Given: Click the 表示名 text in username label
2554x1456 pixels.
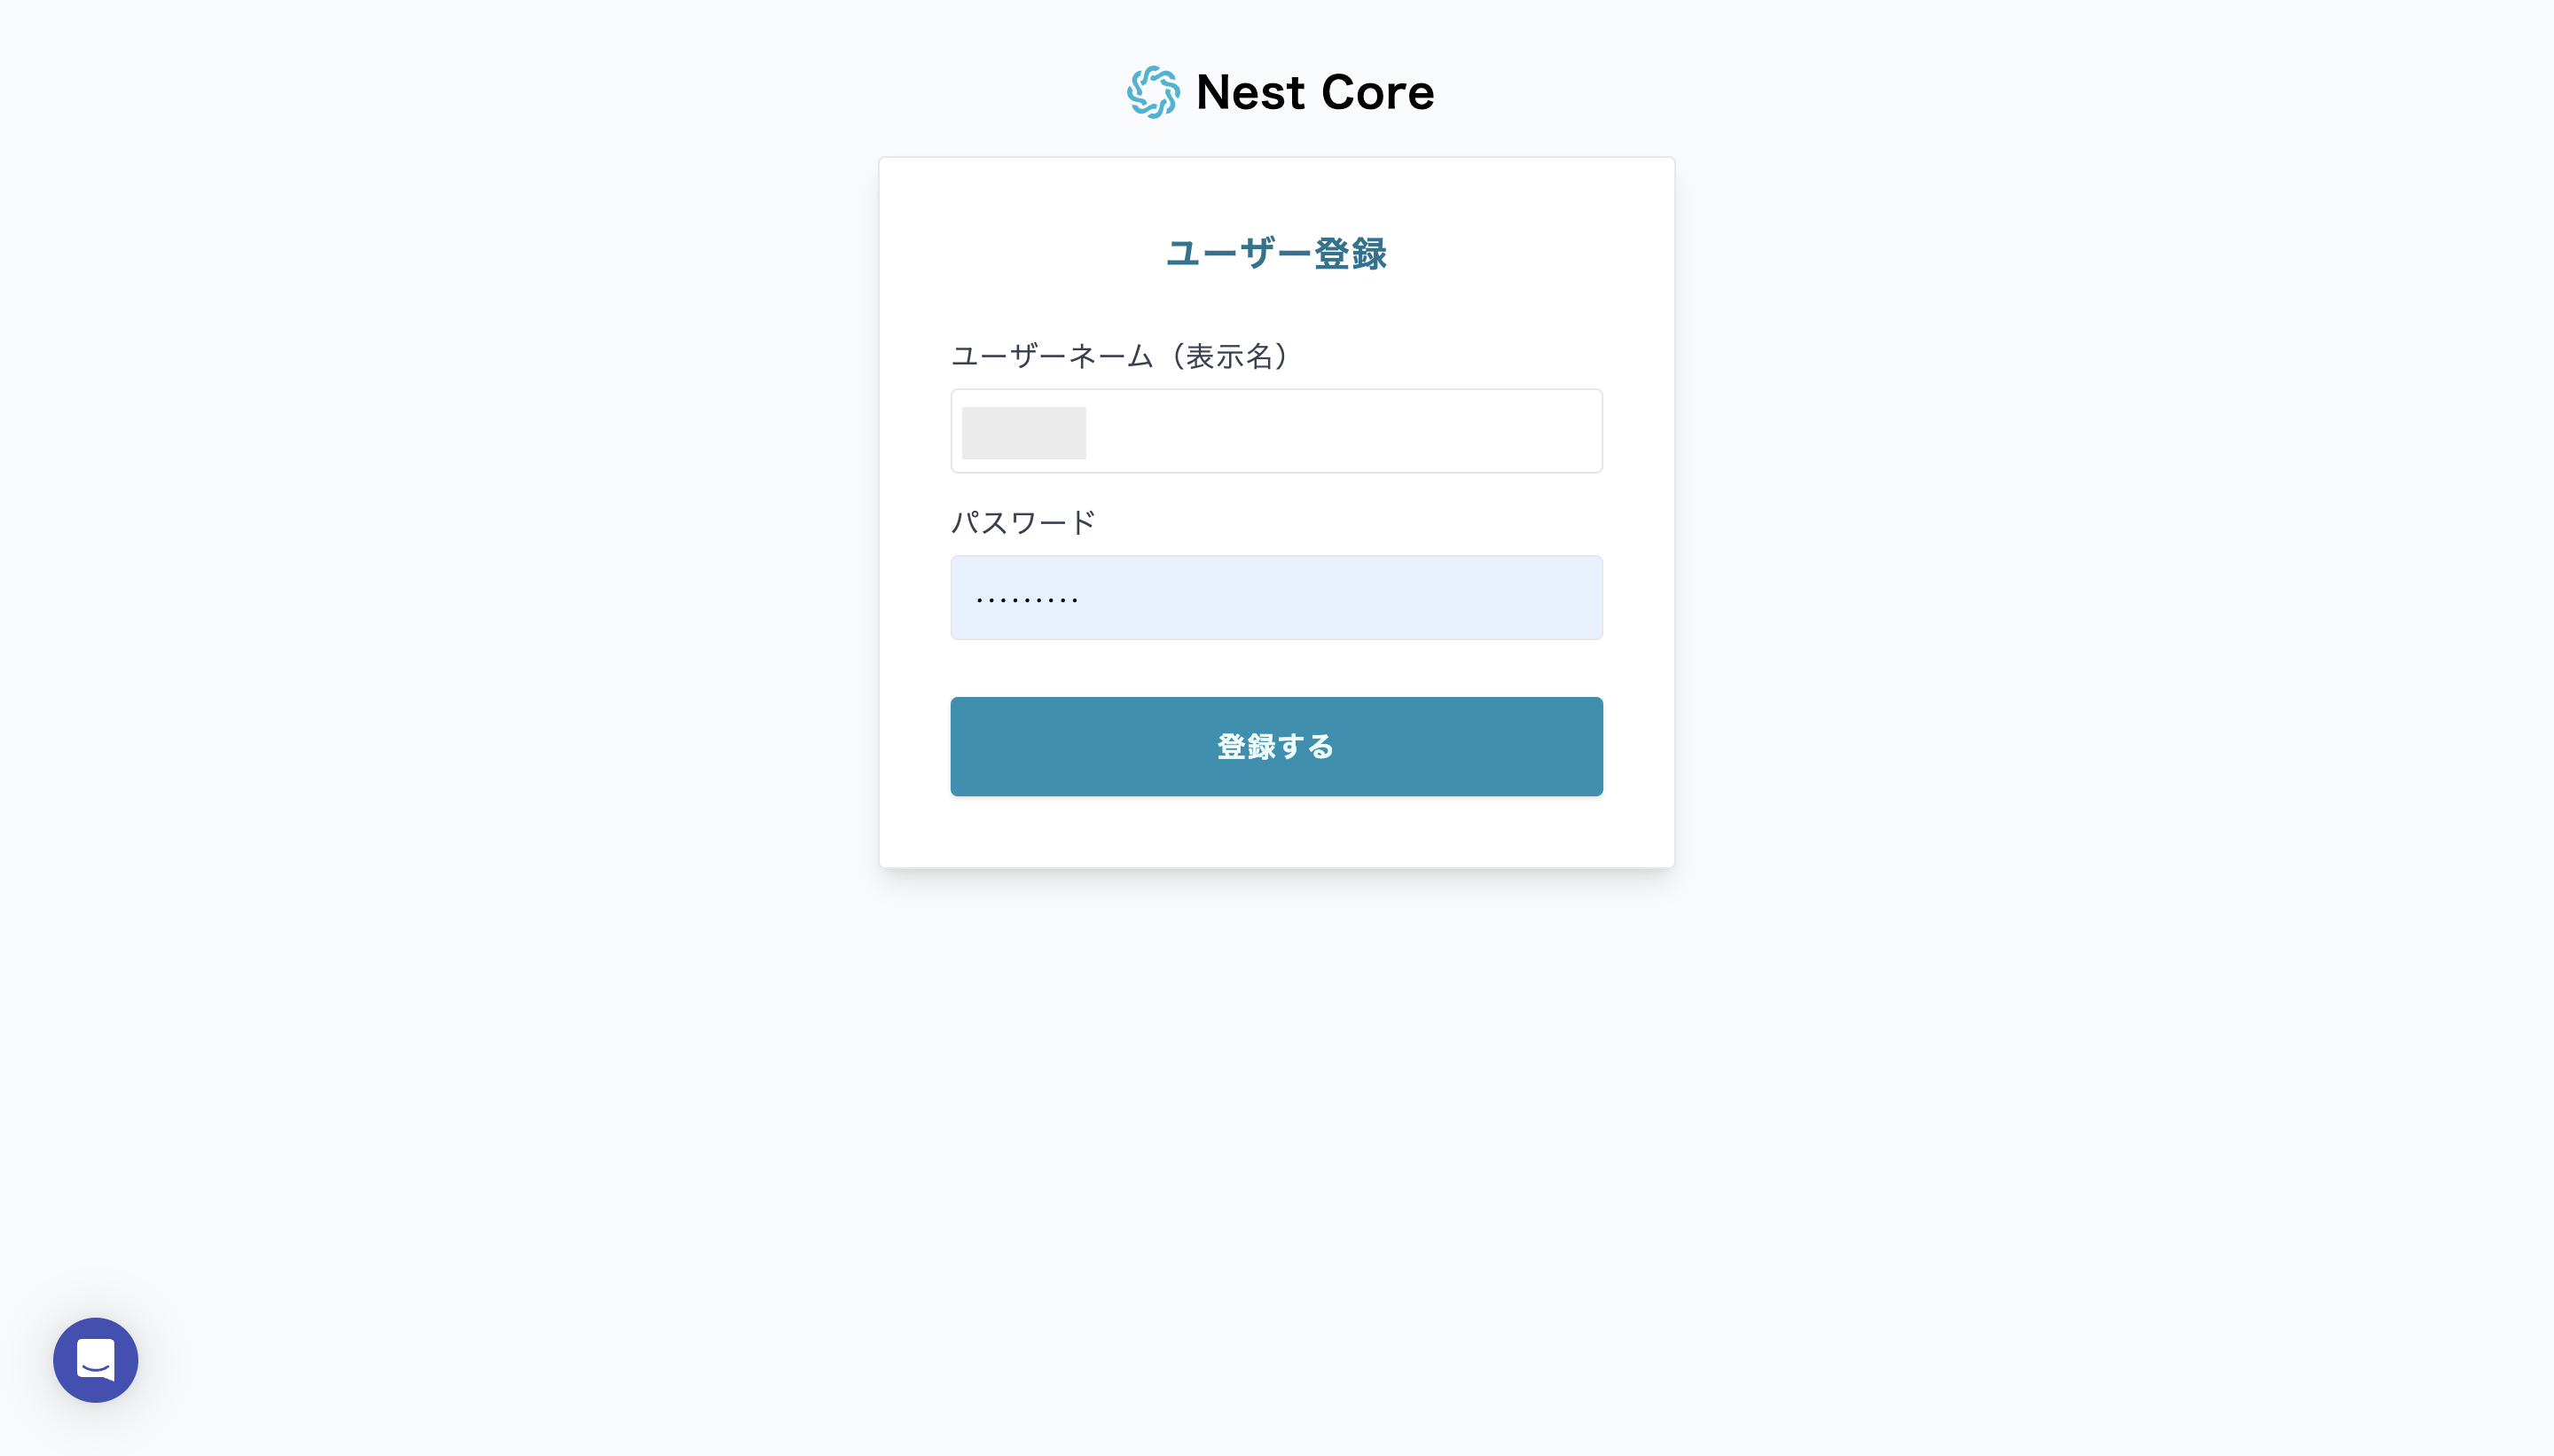Looking at the screenshot, I should tap(1228, 356).
